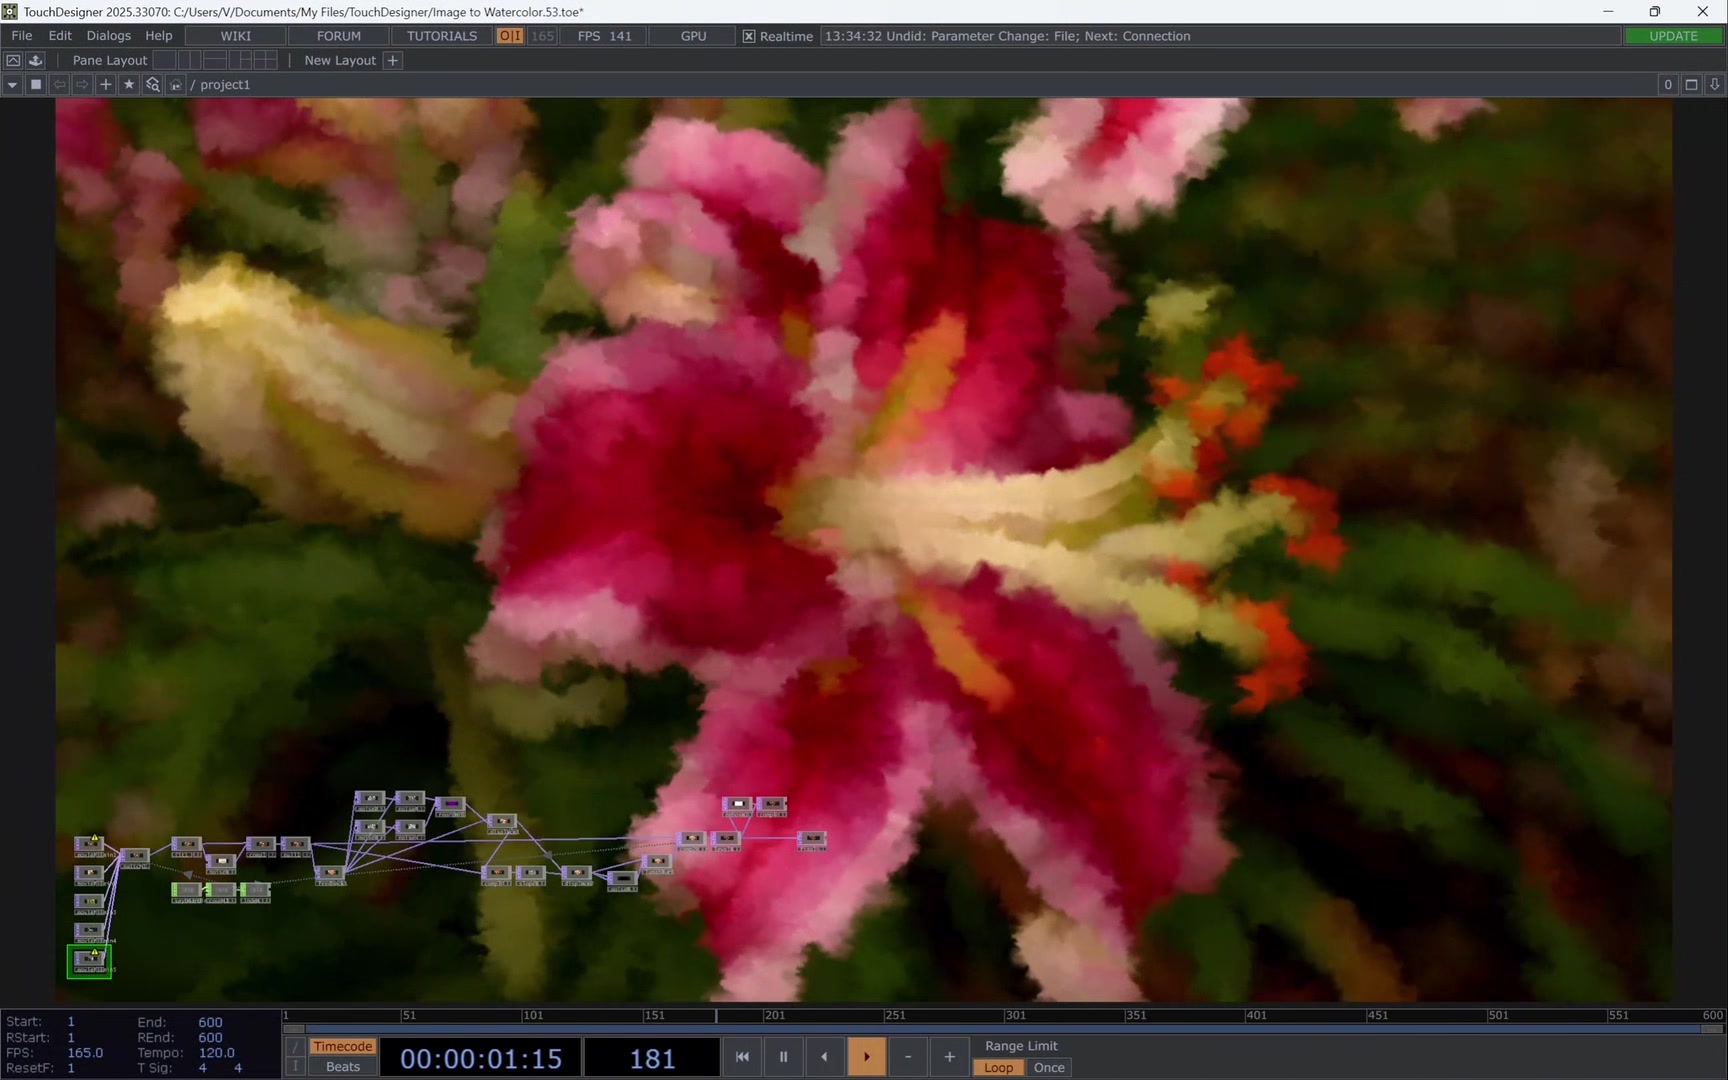Toggle the O|I power button
This screenshot has width=1728, height=1080.
(x=510, y=36)
